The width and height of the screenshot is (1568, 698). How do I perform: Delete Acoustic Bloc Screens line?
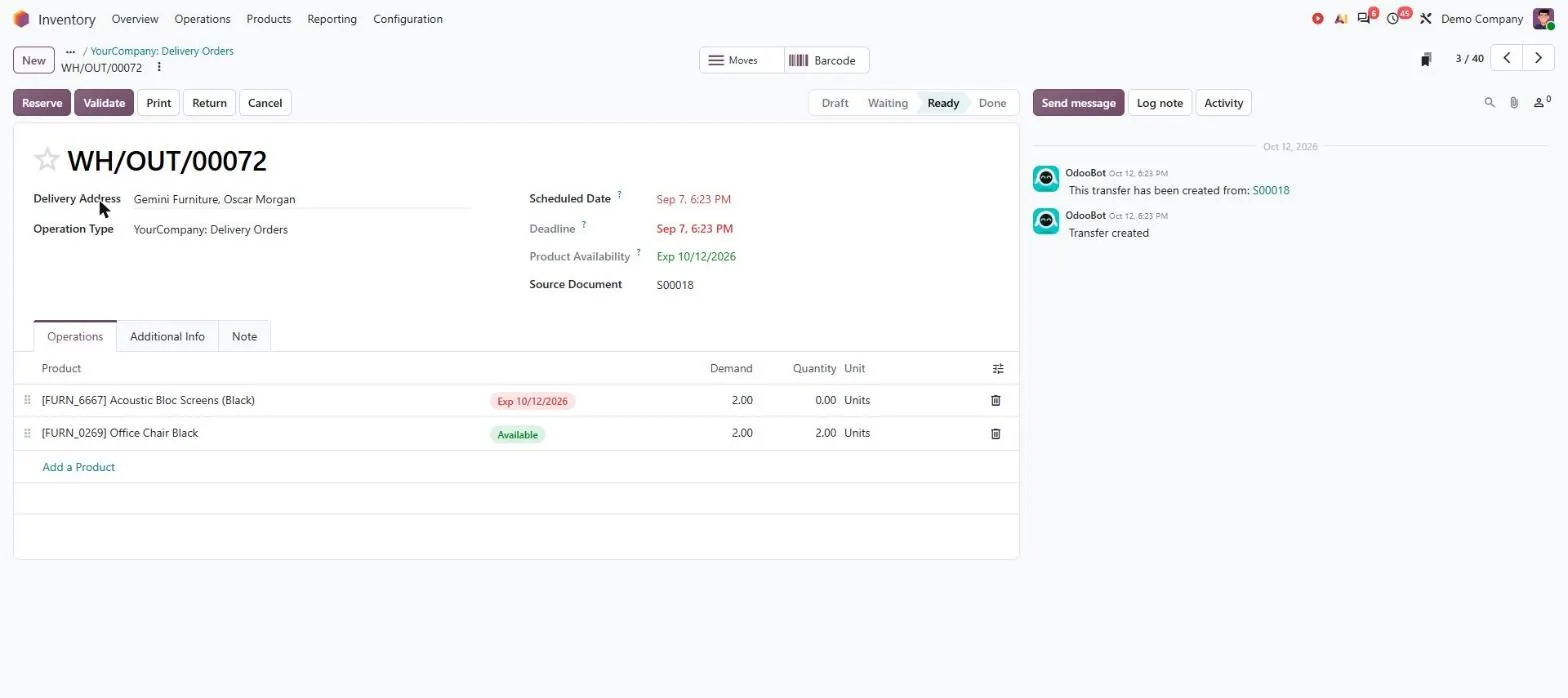(x=995, y=400)
